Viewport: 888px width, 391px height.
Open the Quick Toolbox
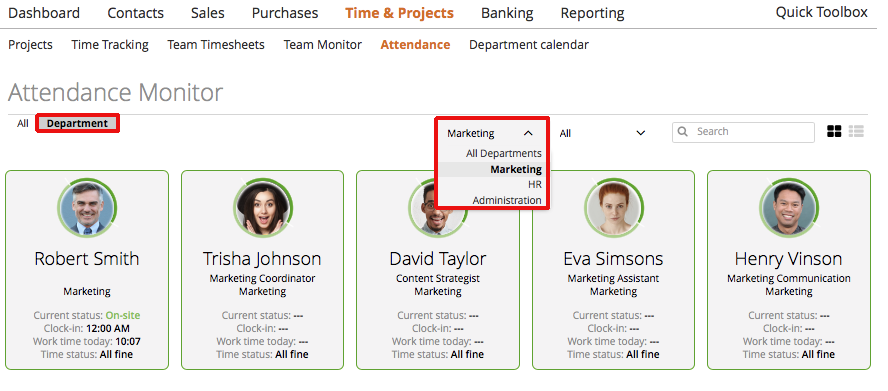822,12
